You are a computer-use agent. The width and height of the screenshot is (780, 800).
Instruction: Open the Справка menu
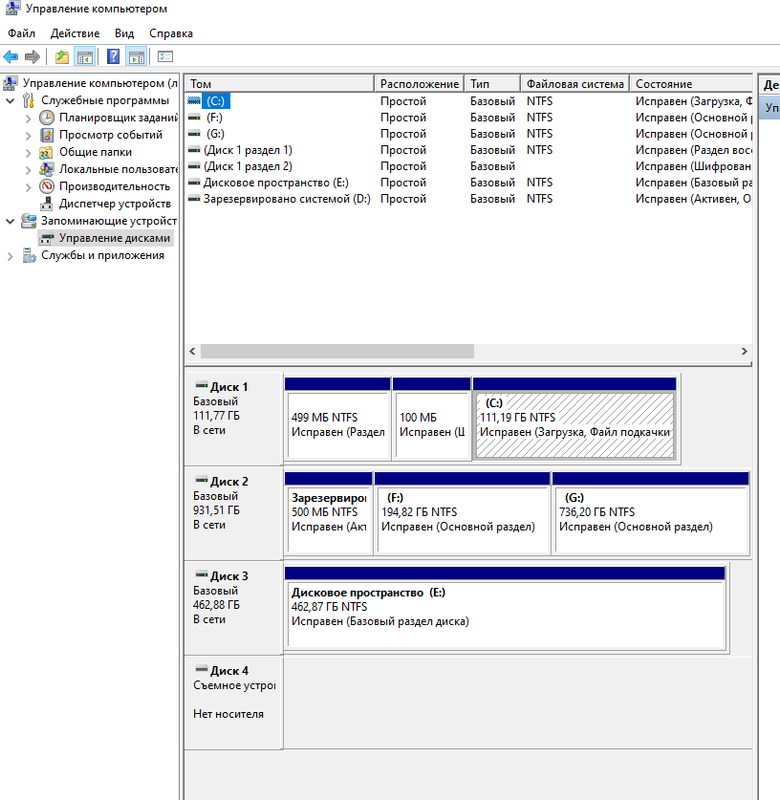pyautogui.click(x=171, y=33)
